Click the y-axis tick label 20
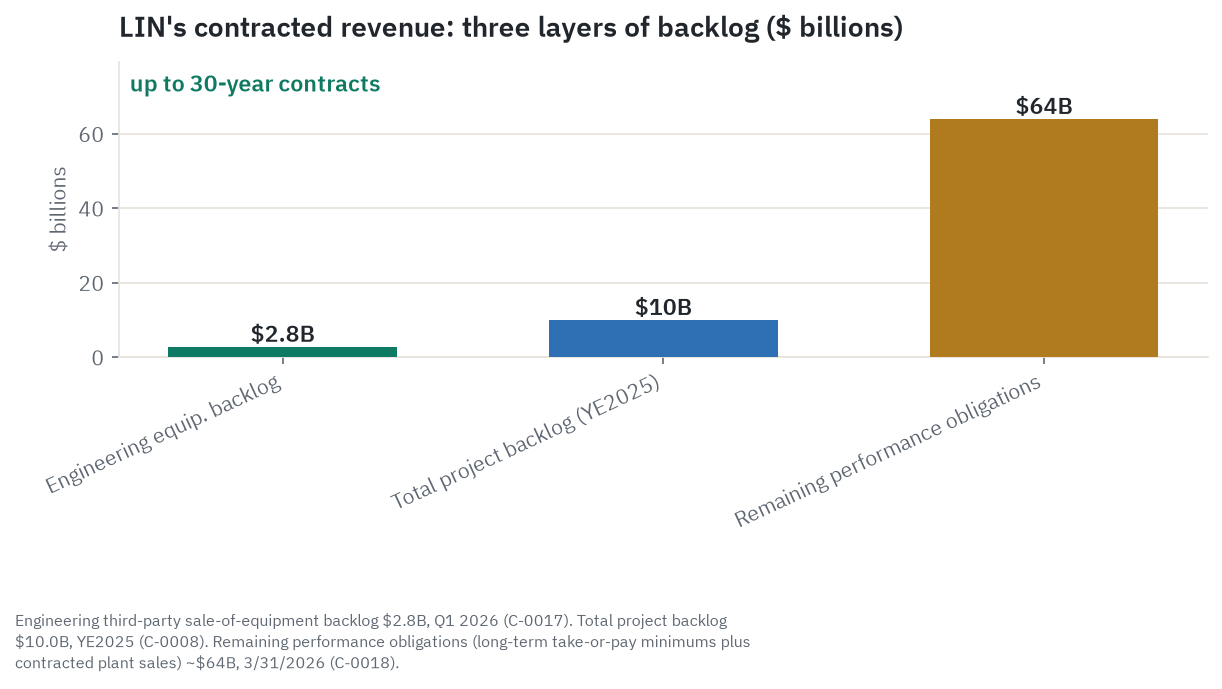The height and width of the screenshot is (689, 1222). pyautogui.click(x=92, y=283)
